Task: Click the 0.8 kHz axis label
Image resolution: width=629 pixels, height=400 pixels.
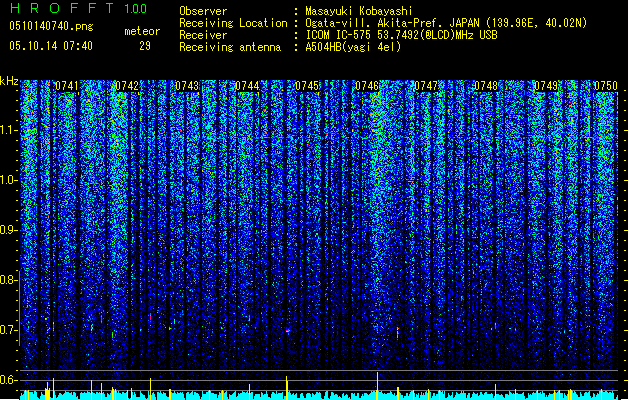Action: coord(9,280)
